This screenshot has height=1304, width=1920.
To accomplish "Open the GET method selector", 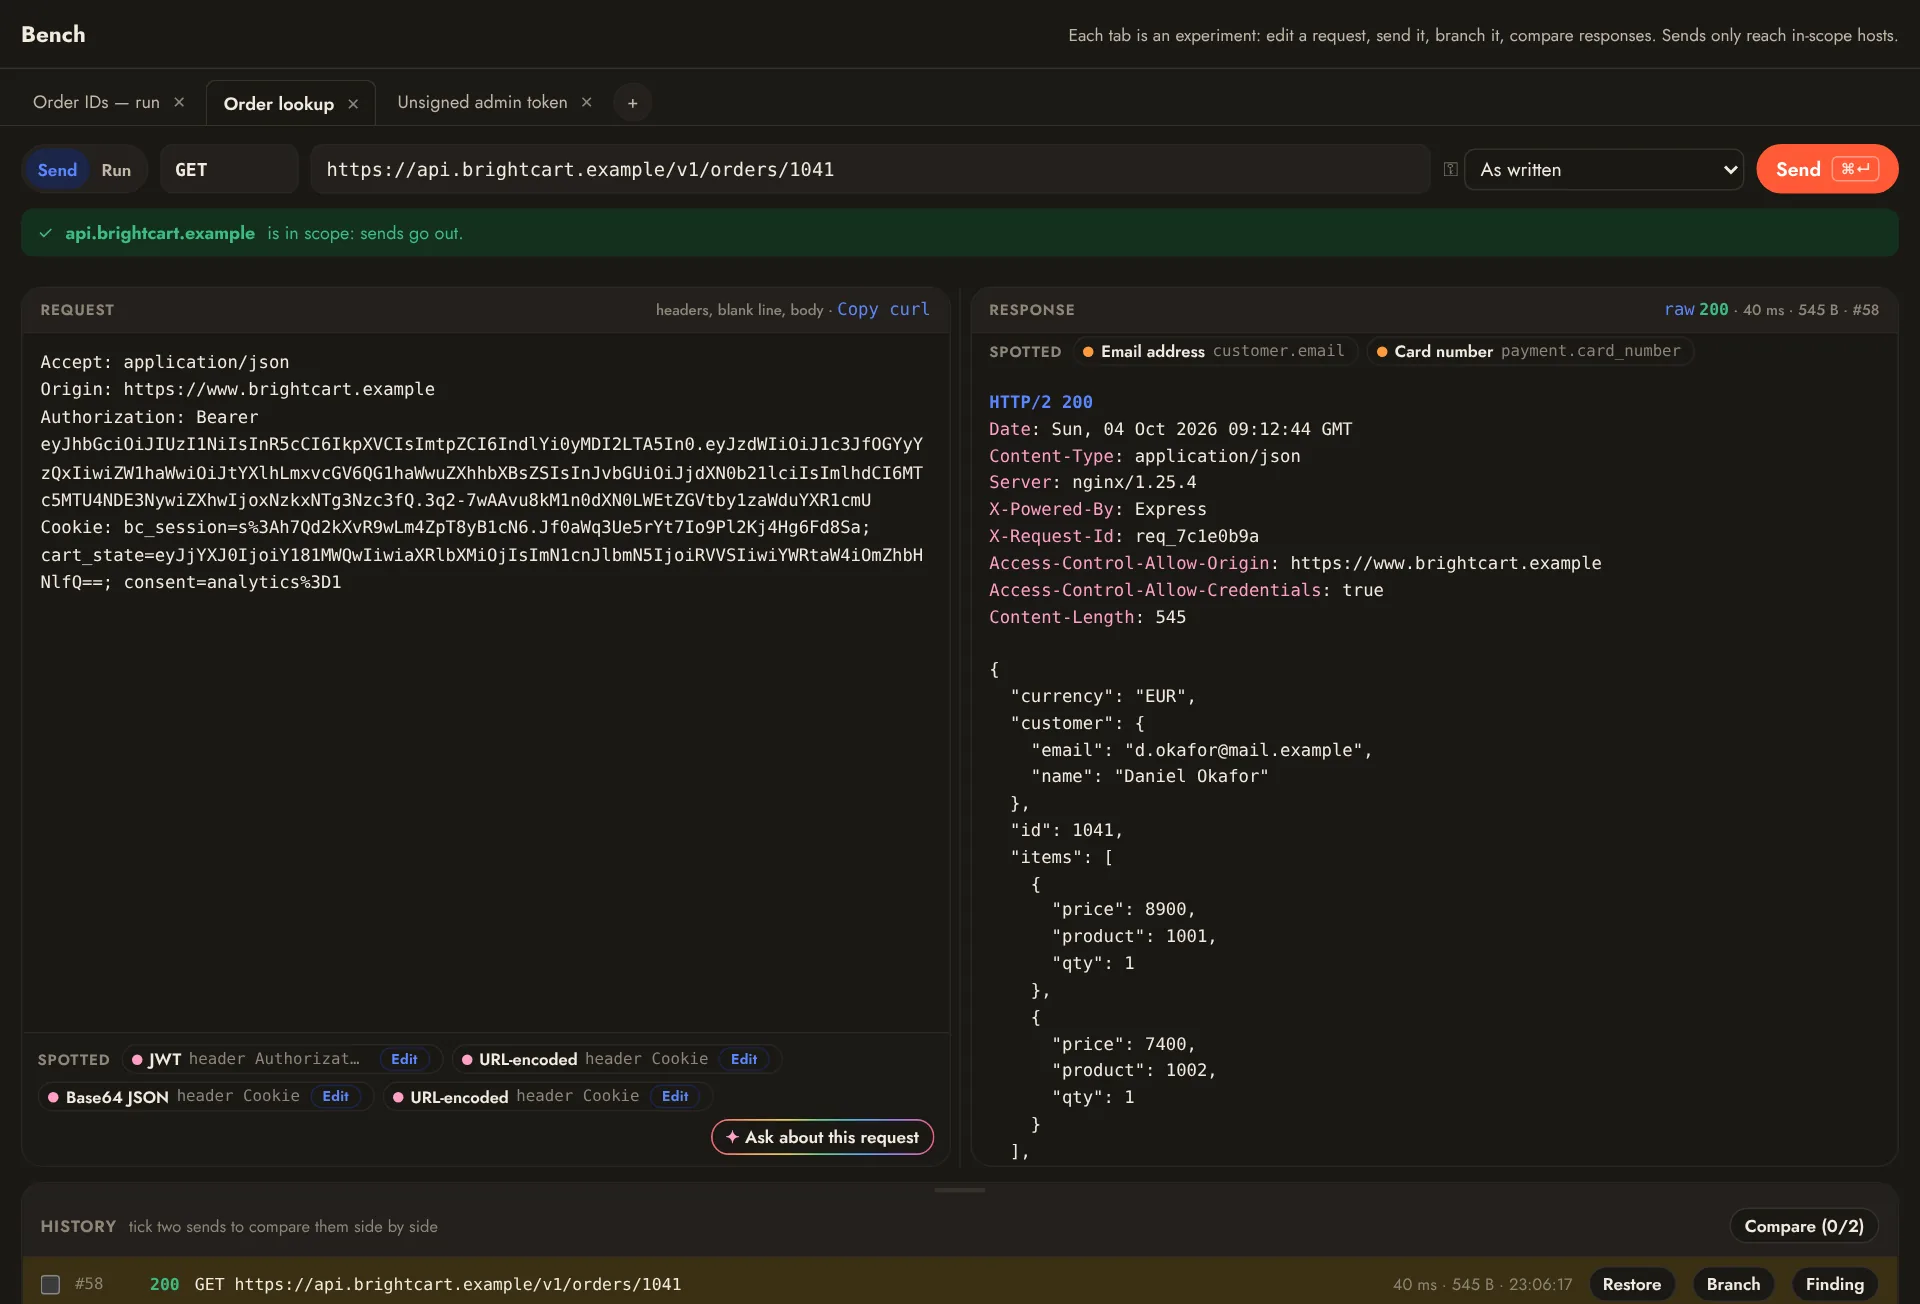I will pos(229,169).
